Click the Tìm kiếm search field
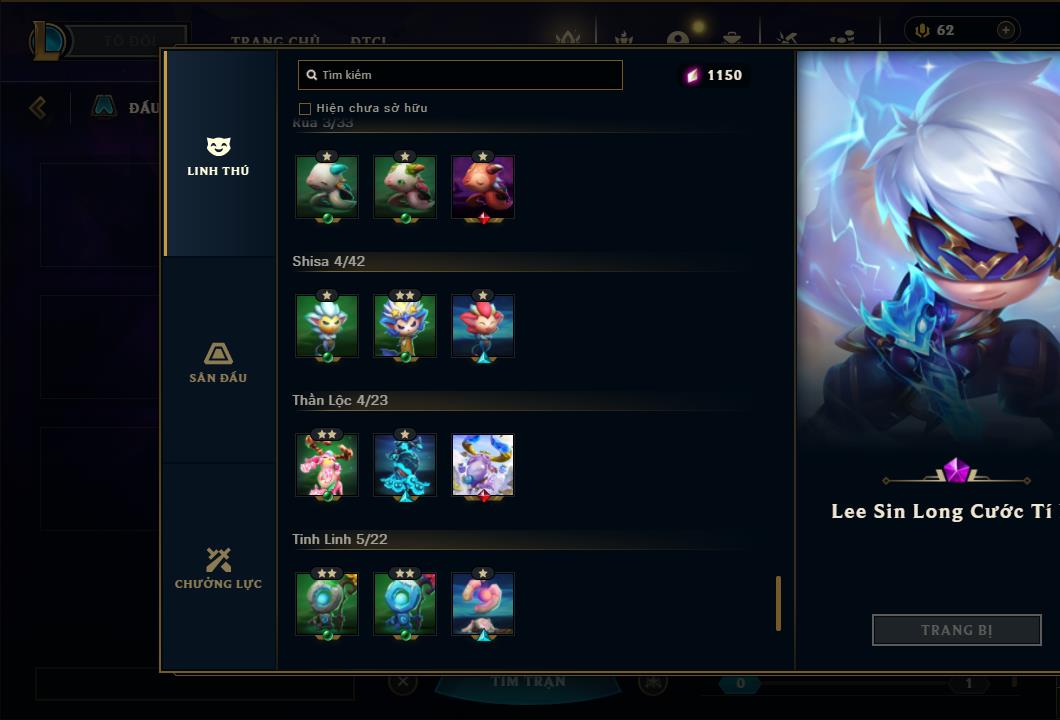The height and width of the screenshot is (720, 1060). (460, 75)
